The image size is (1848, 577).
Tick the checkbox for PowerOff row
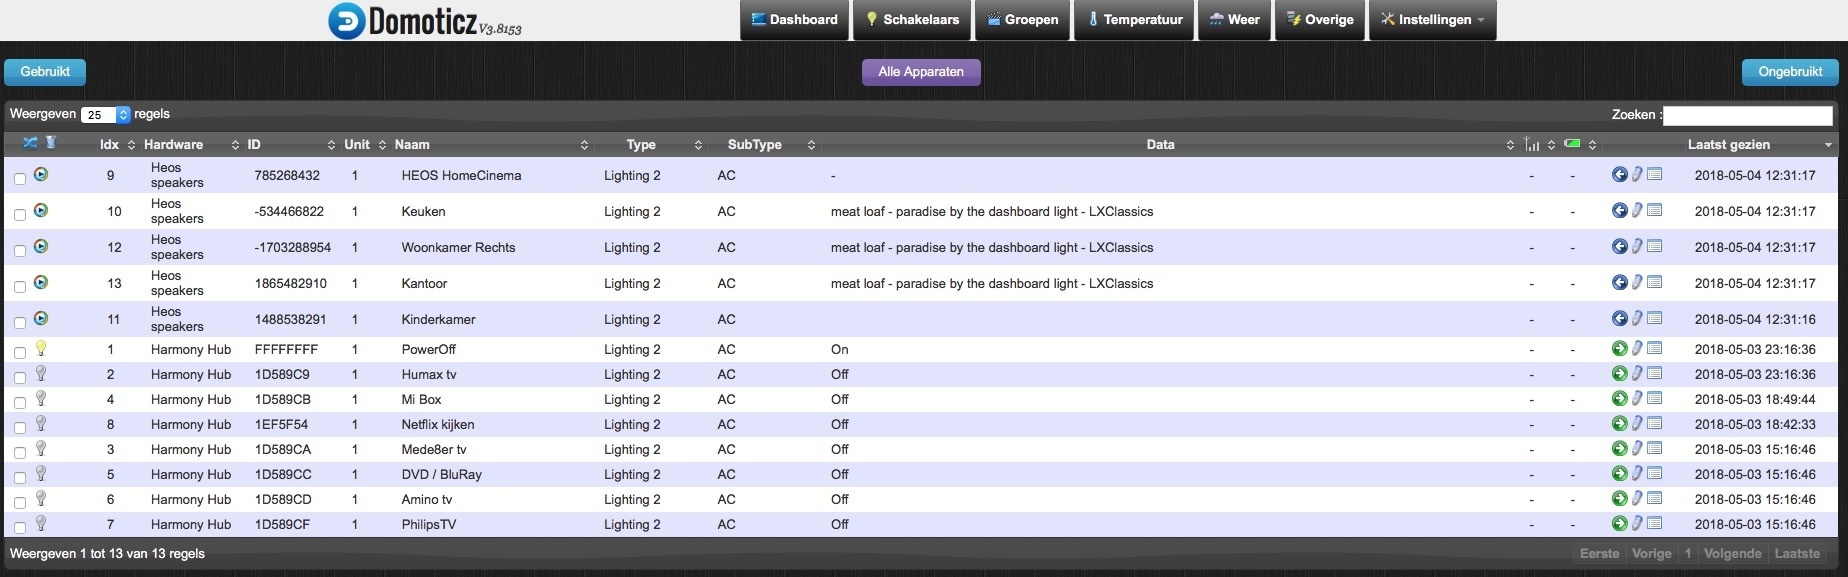click(20, 353)
